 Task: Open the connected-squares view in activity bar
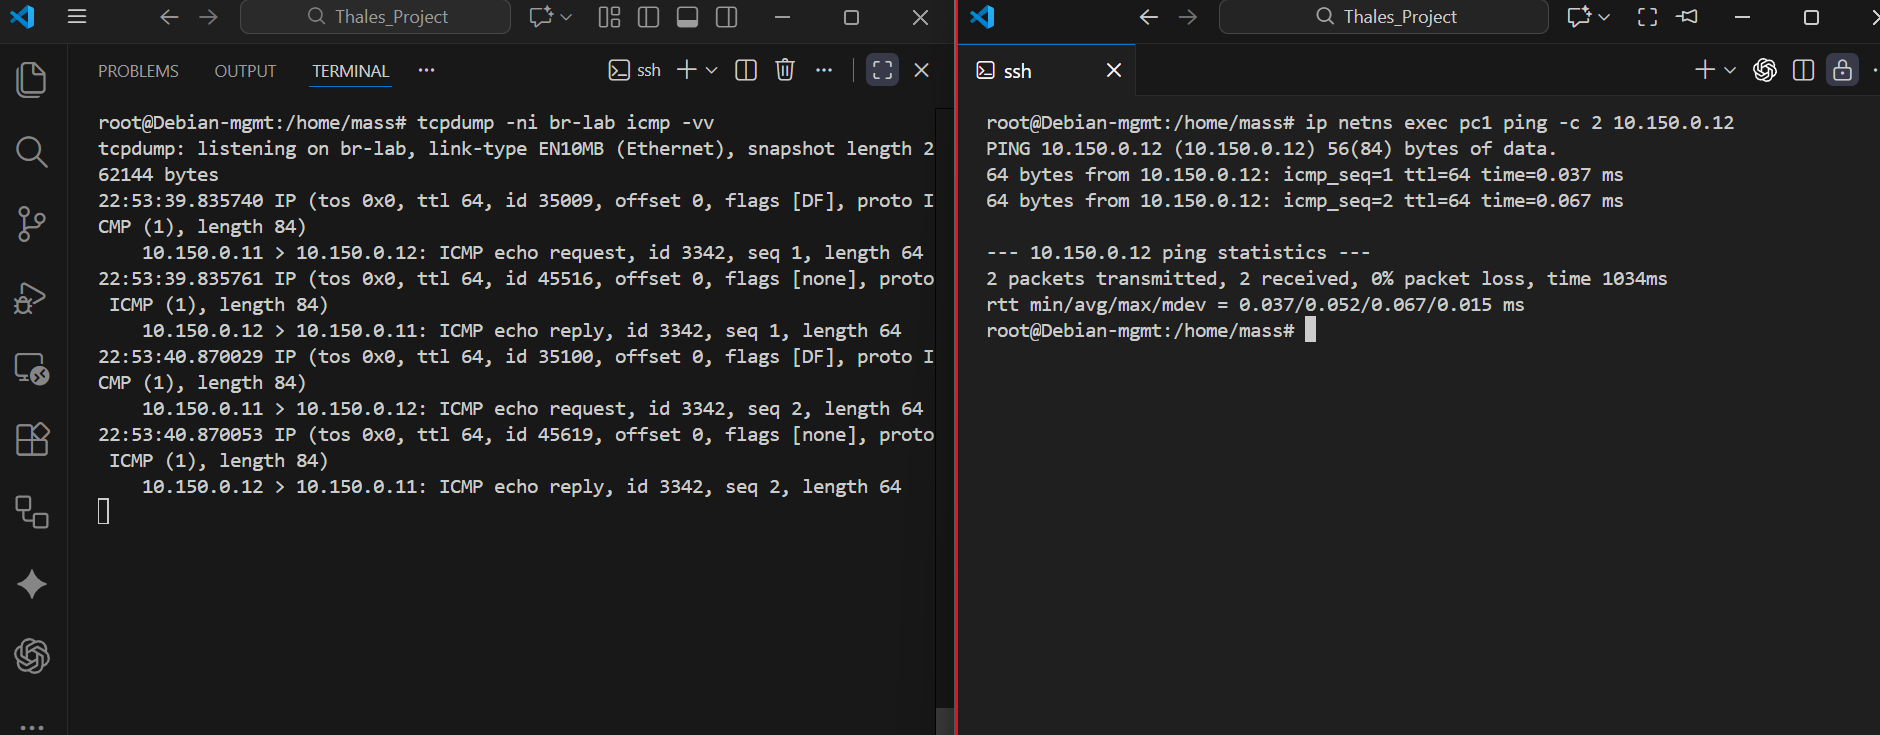click(32, 512)
